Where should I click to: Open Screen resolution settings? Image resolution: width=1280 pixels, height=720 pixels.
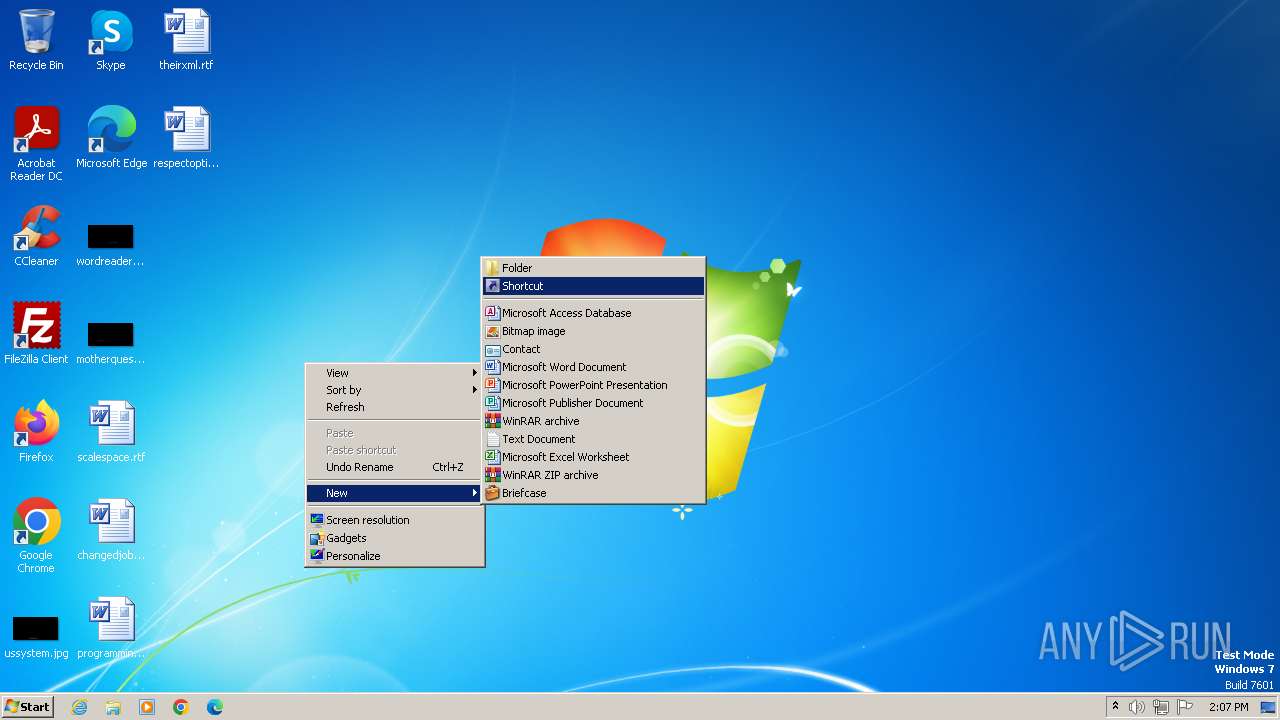(395, 520)
